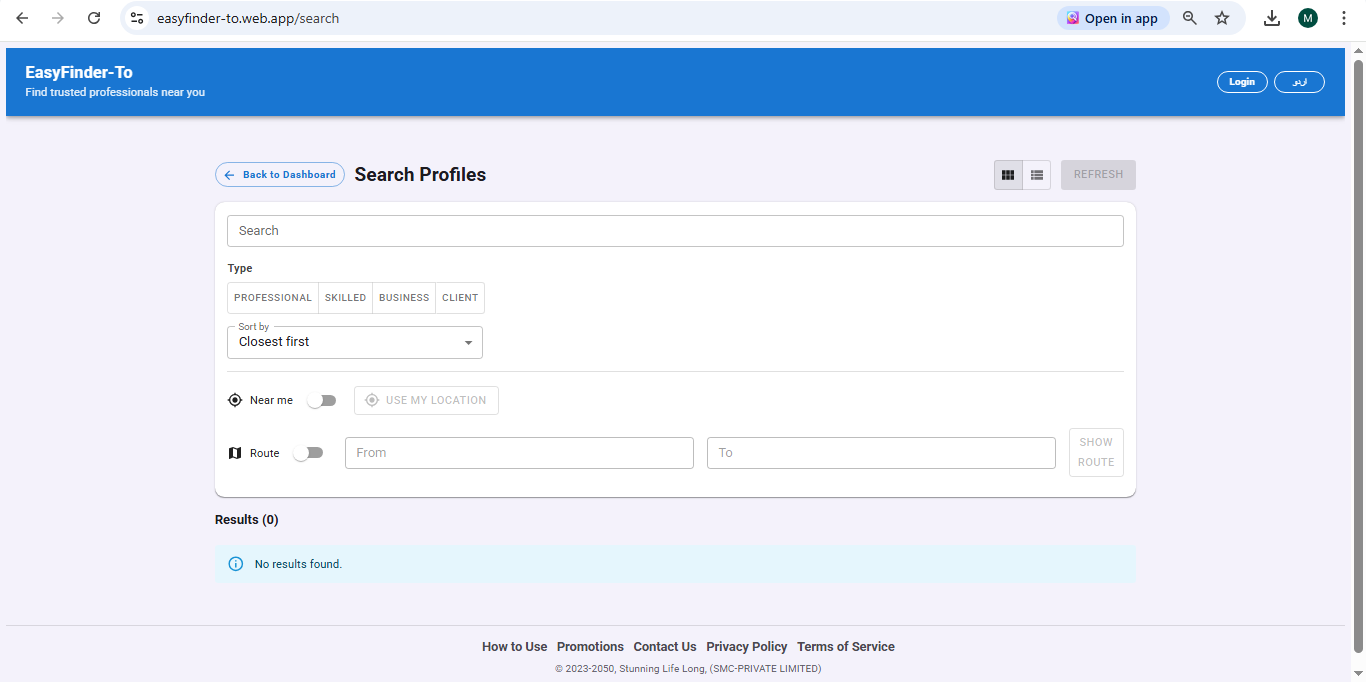Screen dimensions: 1366x682
Task: Switch language with the Urdu button
Action: (x=1299, y=82)
